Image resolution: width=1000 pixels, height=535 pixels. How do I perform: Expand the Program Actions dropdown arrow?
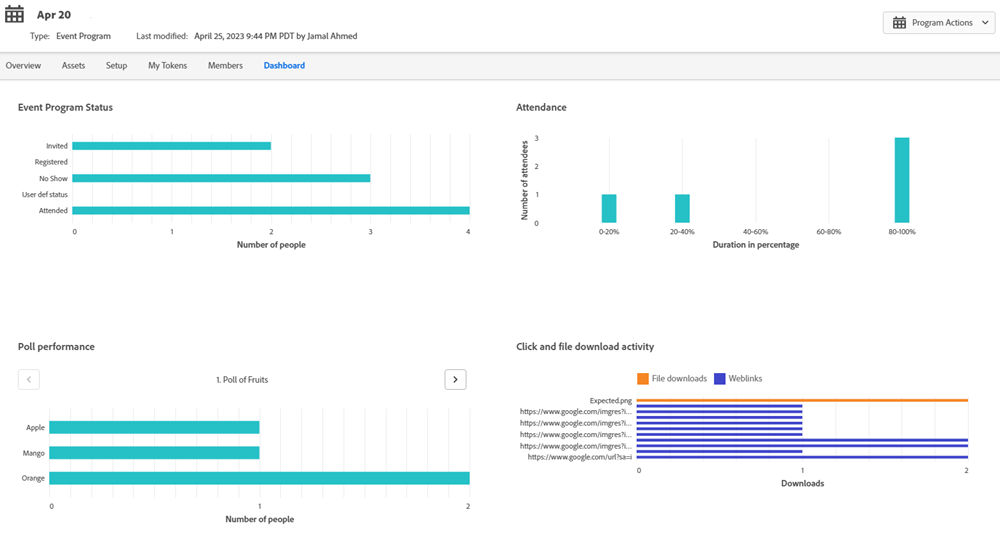click(x=985, y=23)
